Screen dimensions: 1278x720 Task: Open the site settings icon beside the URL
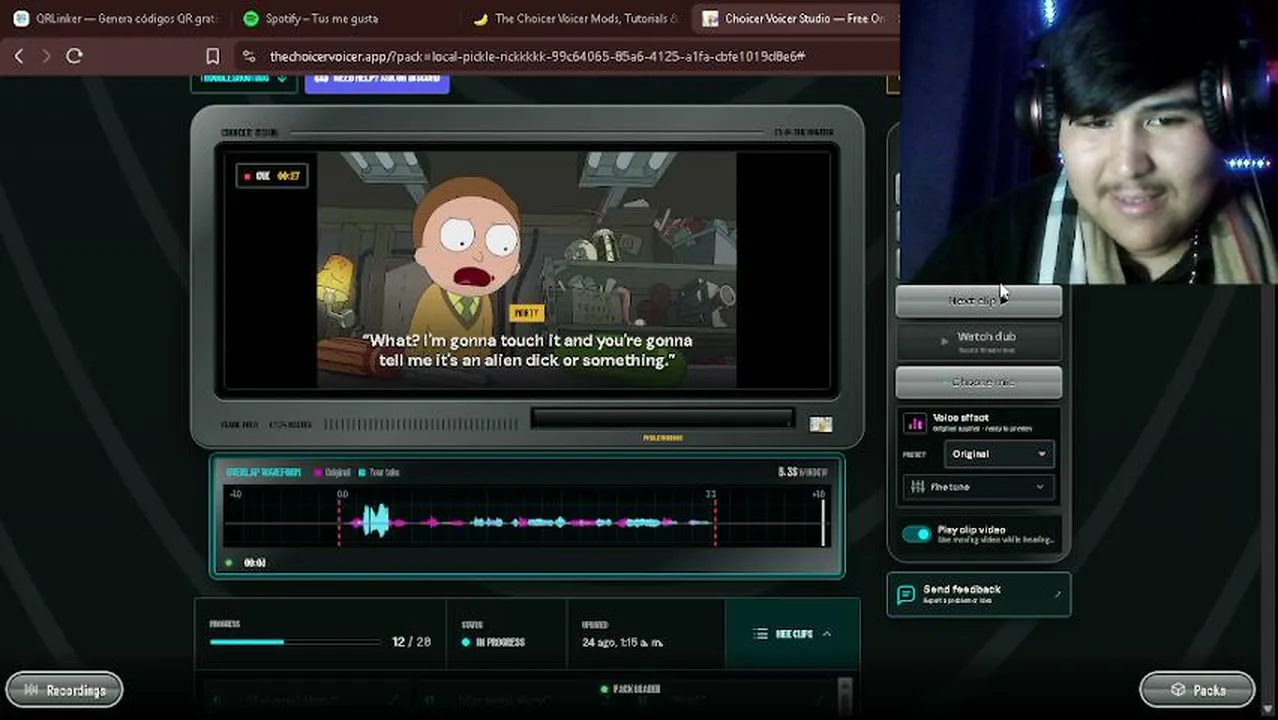[x=248, y=56]
